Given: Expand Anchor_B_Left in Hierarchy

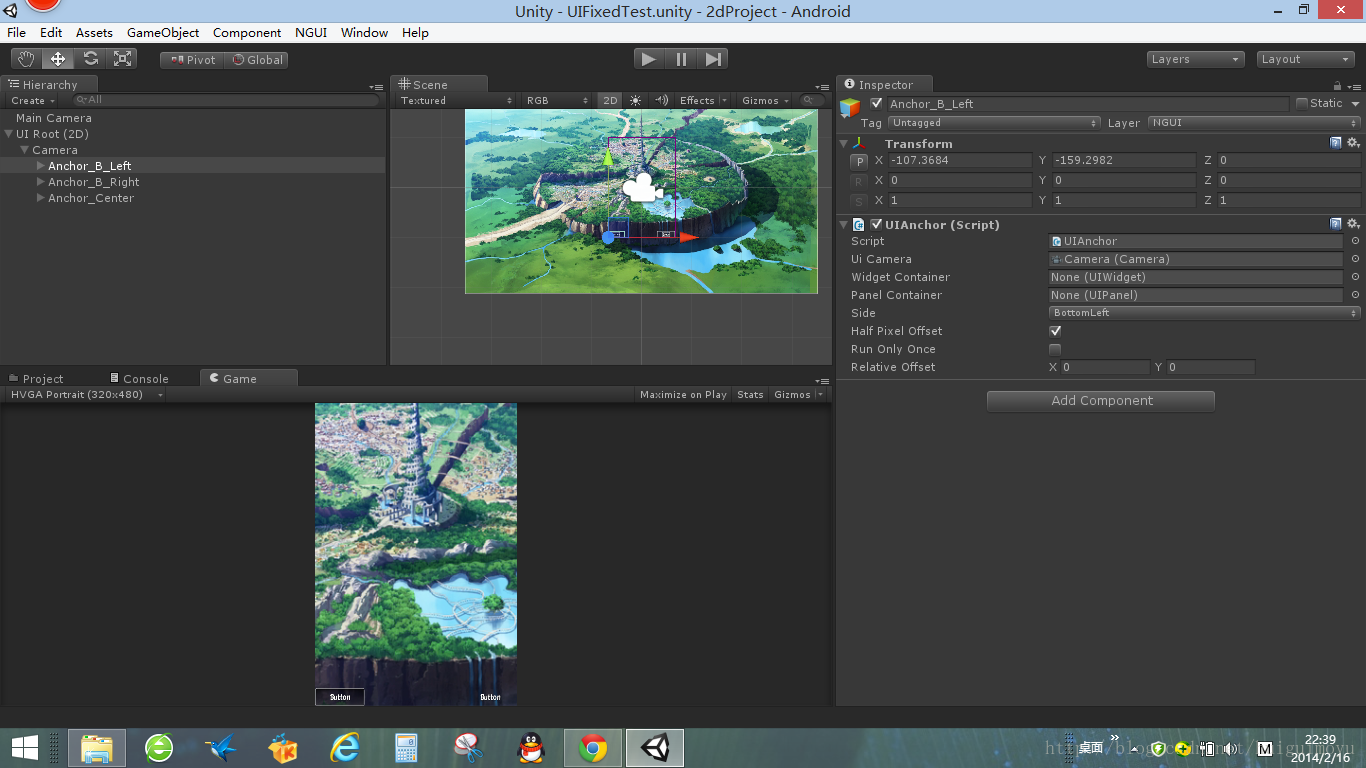Looking at the screenshot, I should (41, 166).
